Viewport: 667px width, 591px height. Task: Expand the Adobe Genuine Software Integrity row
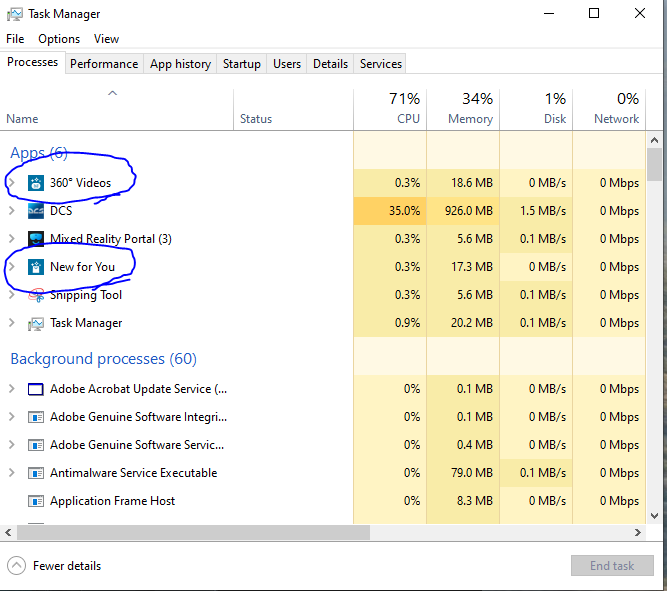pos(12,417)
